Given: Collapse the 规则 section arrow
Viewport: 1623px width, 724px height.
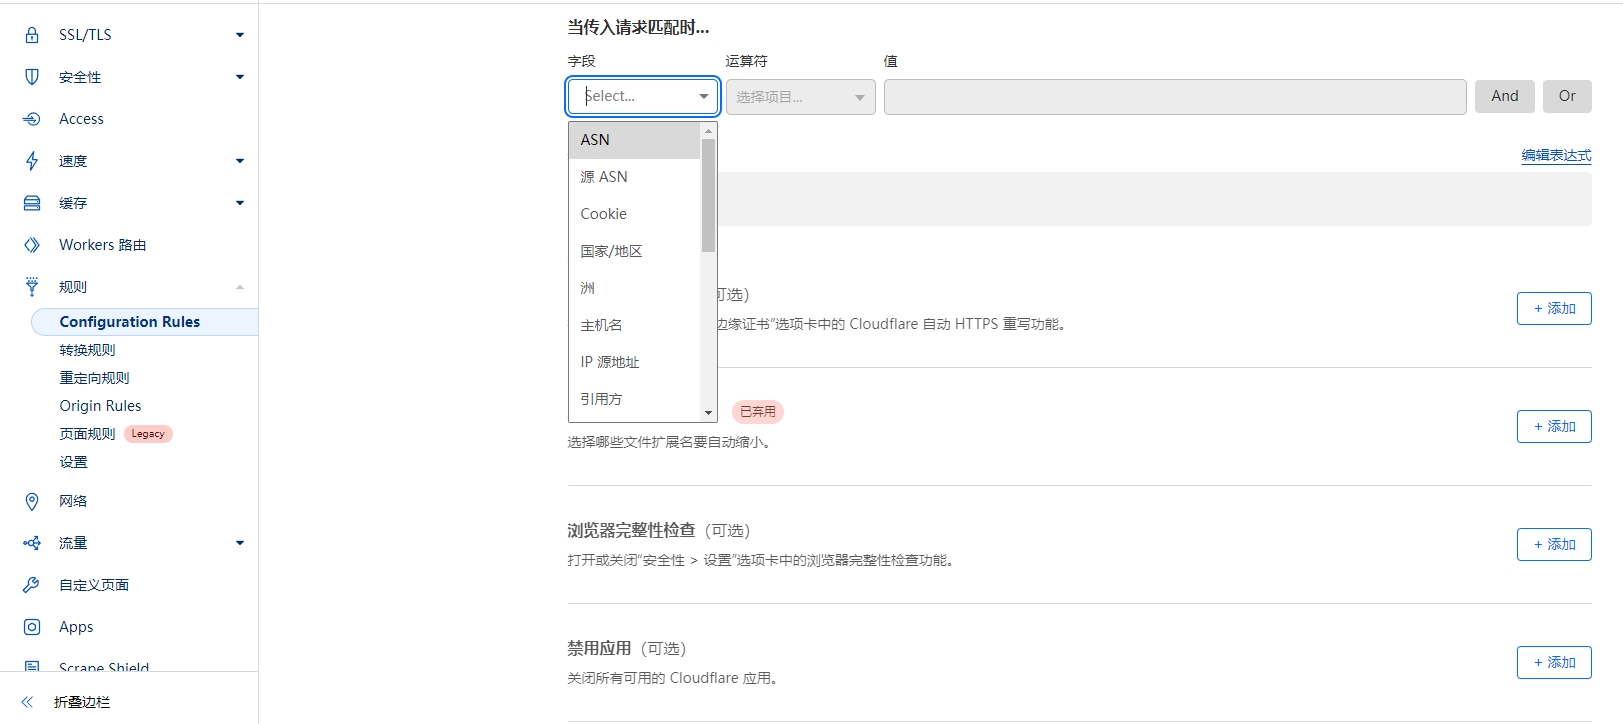Looking at the screenshot, I should (x=240, y=287).
